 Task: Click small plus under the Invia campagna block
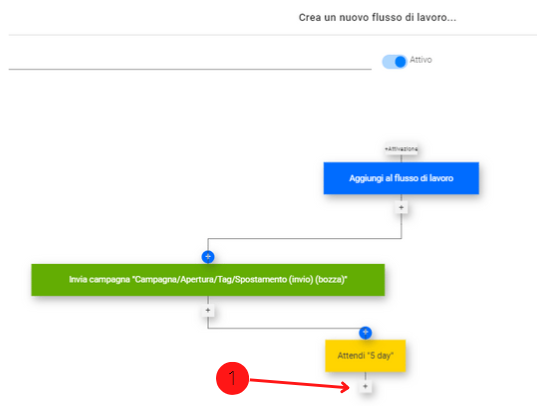tap(208, 310)
